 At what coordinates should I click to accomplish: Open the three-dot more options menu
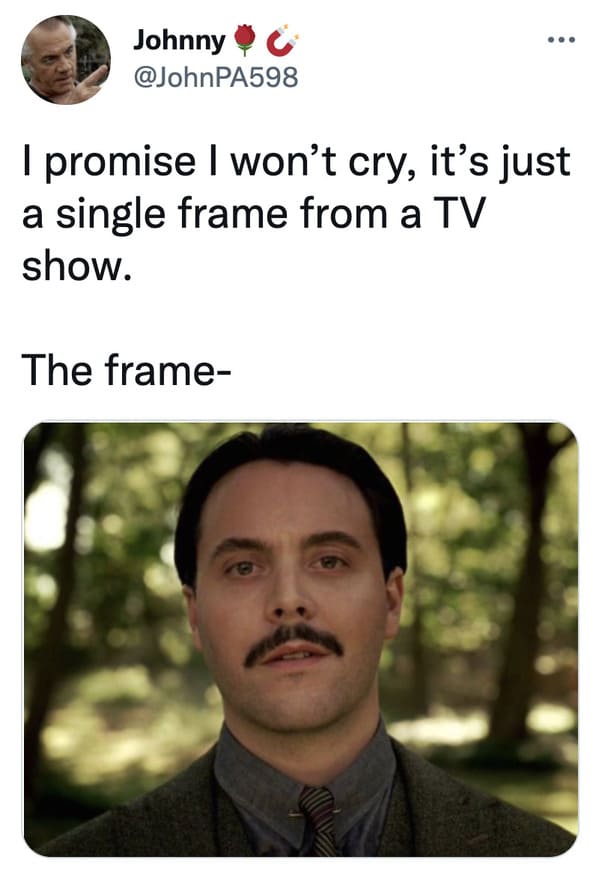561,40
